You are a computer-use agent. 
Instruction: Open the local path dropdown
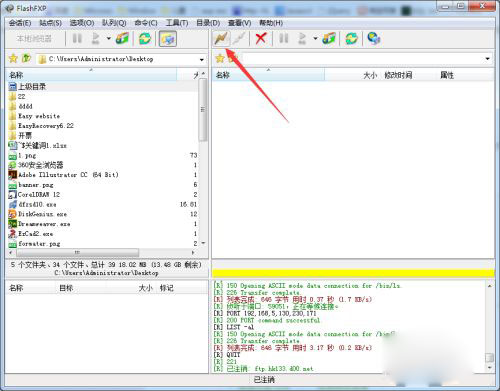point(201,60)
